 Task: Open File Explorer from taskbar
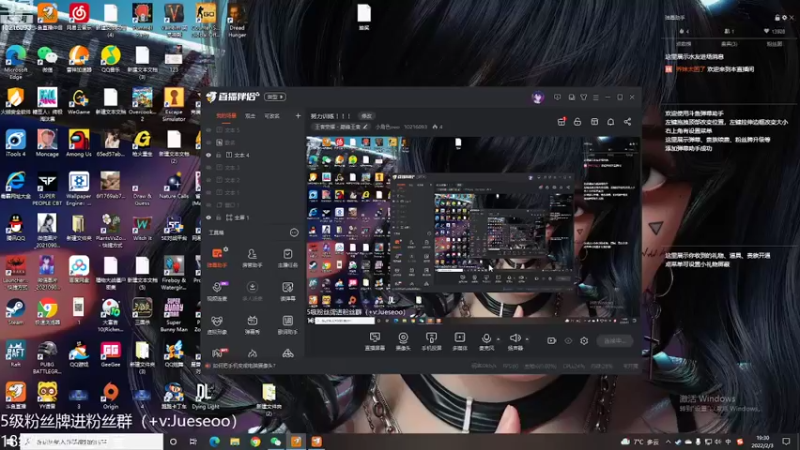pyautogui.click(x=235, y=441)
